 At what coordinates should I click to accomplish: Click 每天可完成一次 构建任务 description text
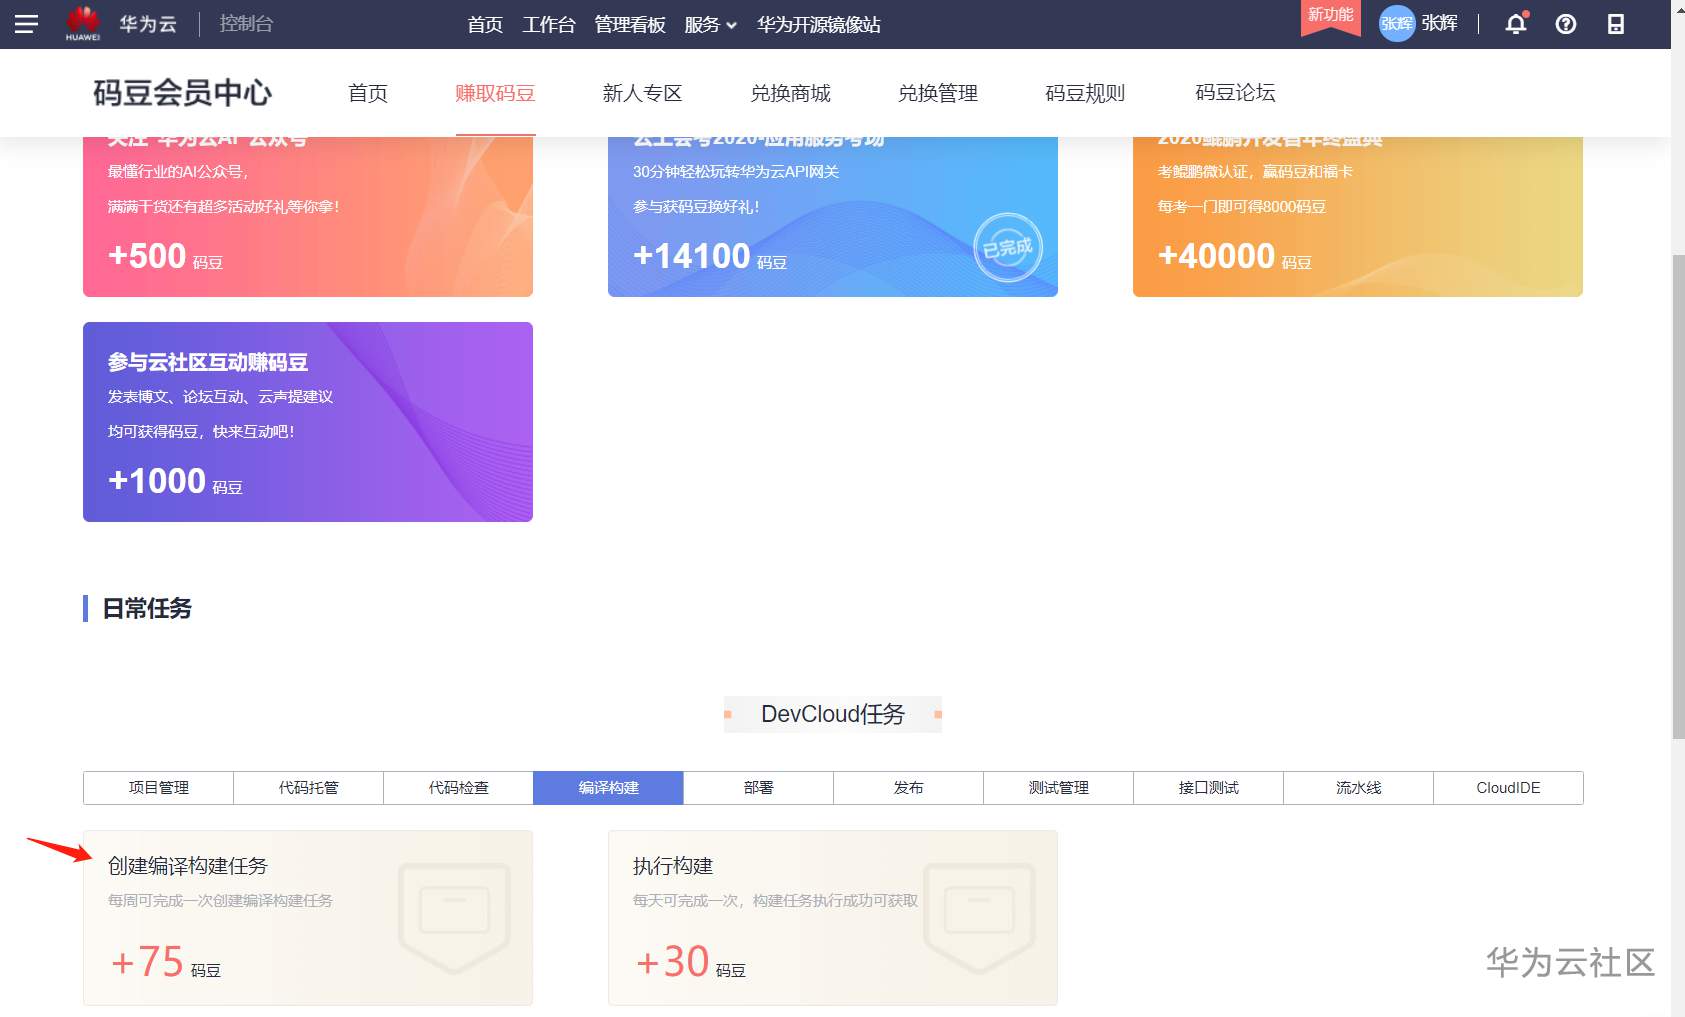[775, 901]
